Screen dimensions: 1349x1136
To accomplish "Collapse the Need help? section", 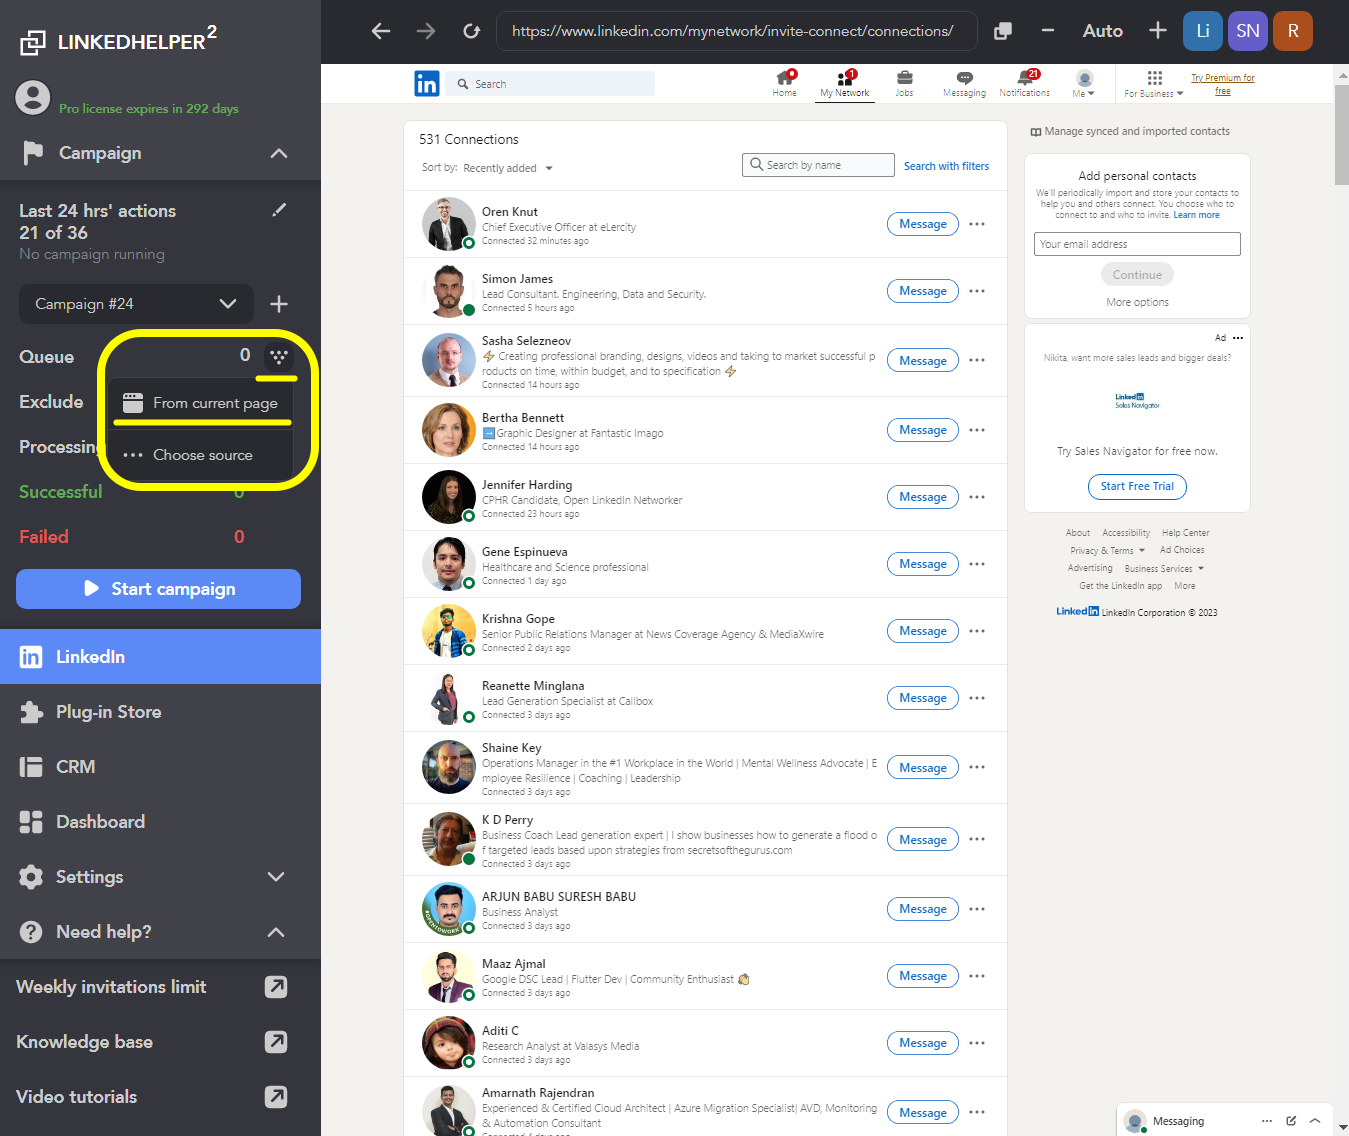I will pyautogui.click(x=277, y=932).
